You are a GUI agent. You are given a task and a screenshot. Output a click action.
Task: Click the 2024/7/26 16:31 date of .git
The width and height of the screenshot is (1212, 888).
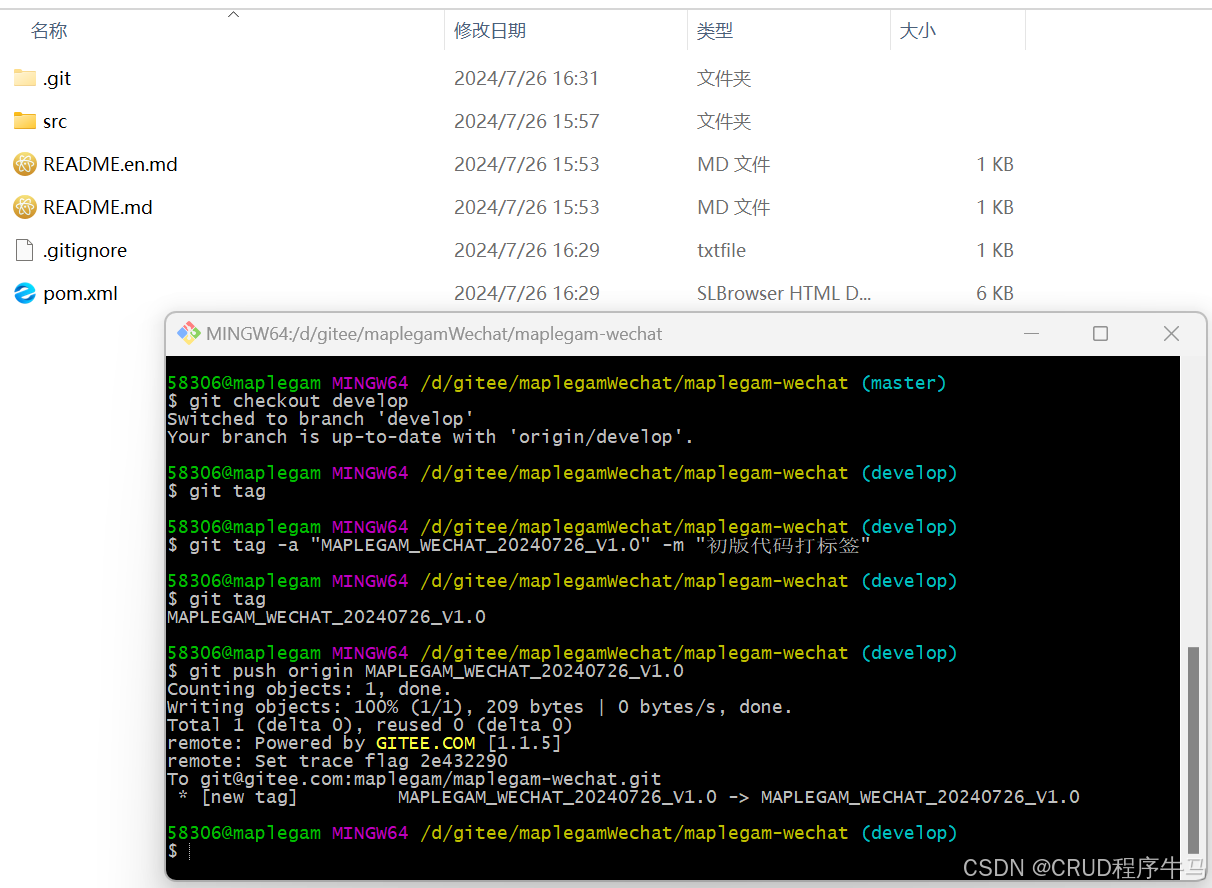[527, 78]
